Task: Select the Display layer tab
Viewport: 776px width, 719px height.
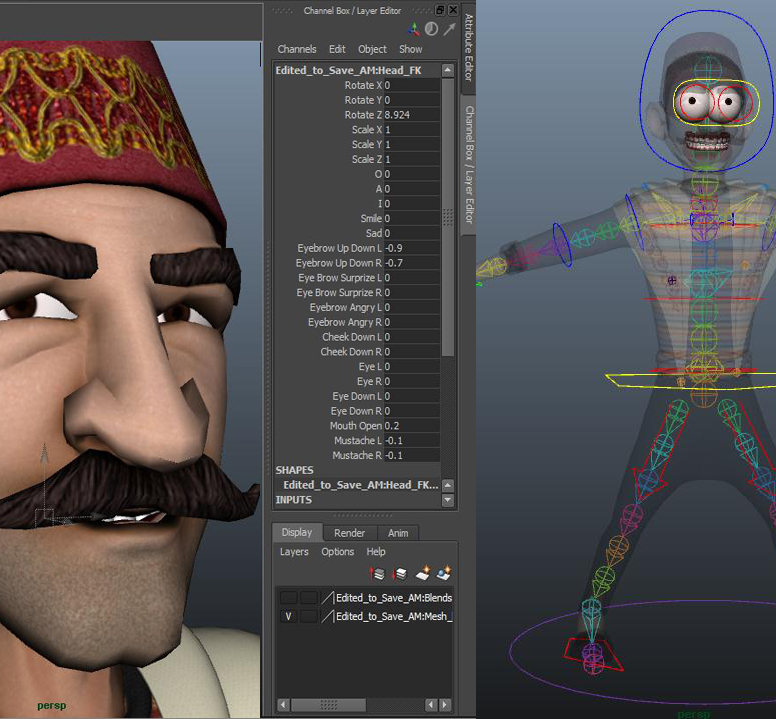Action: coord(297,532)
